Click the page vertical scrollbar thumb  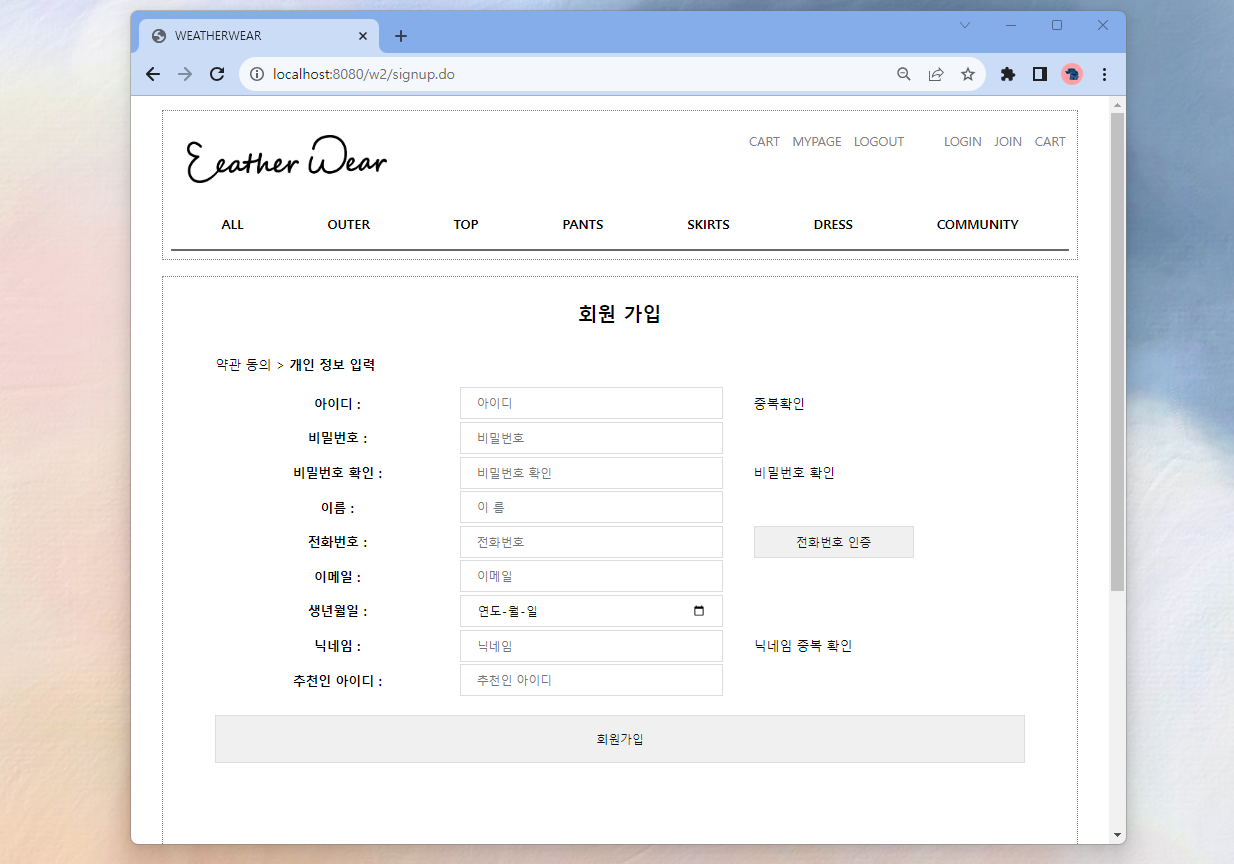point(1118,351)
